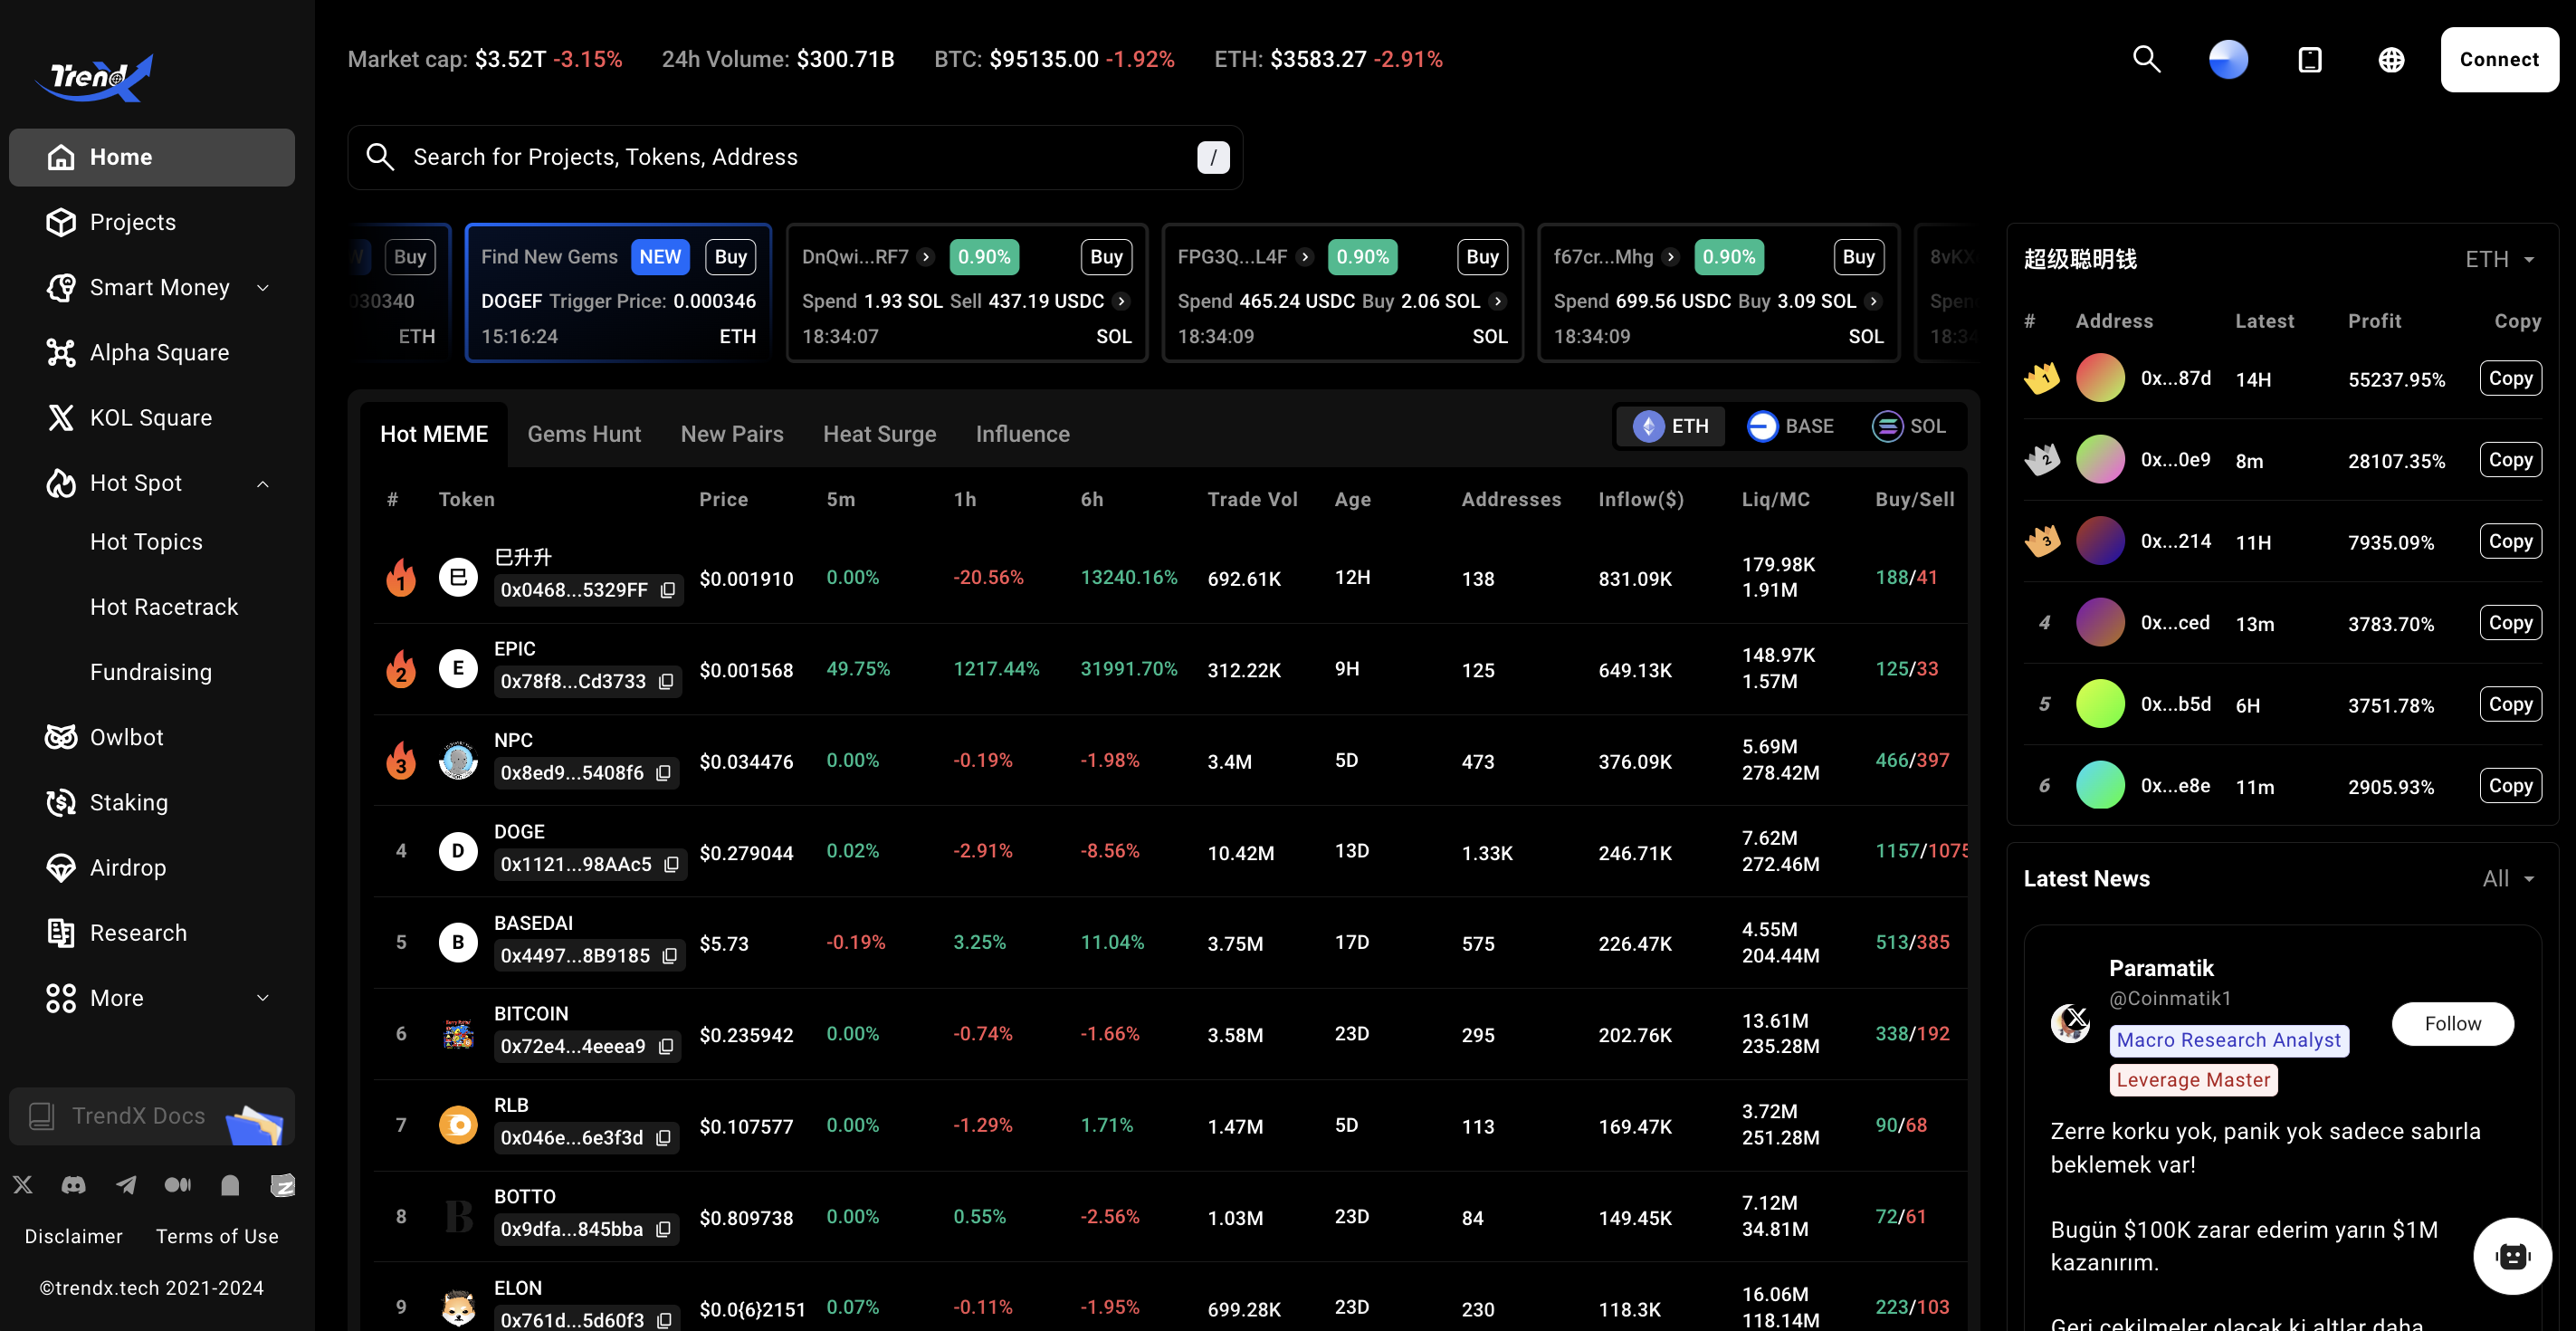Open DnQwi...RF7 address arrow icon
Screen dimensions: 2576x1331
click(x=926, y=257)
